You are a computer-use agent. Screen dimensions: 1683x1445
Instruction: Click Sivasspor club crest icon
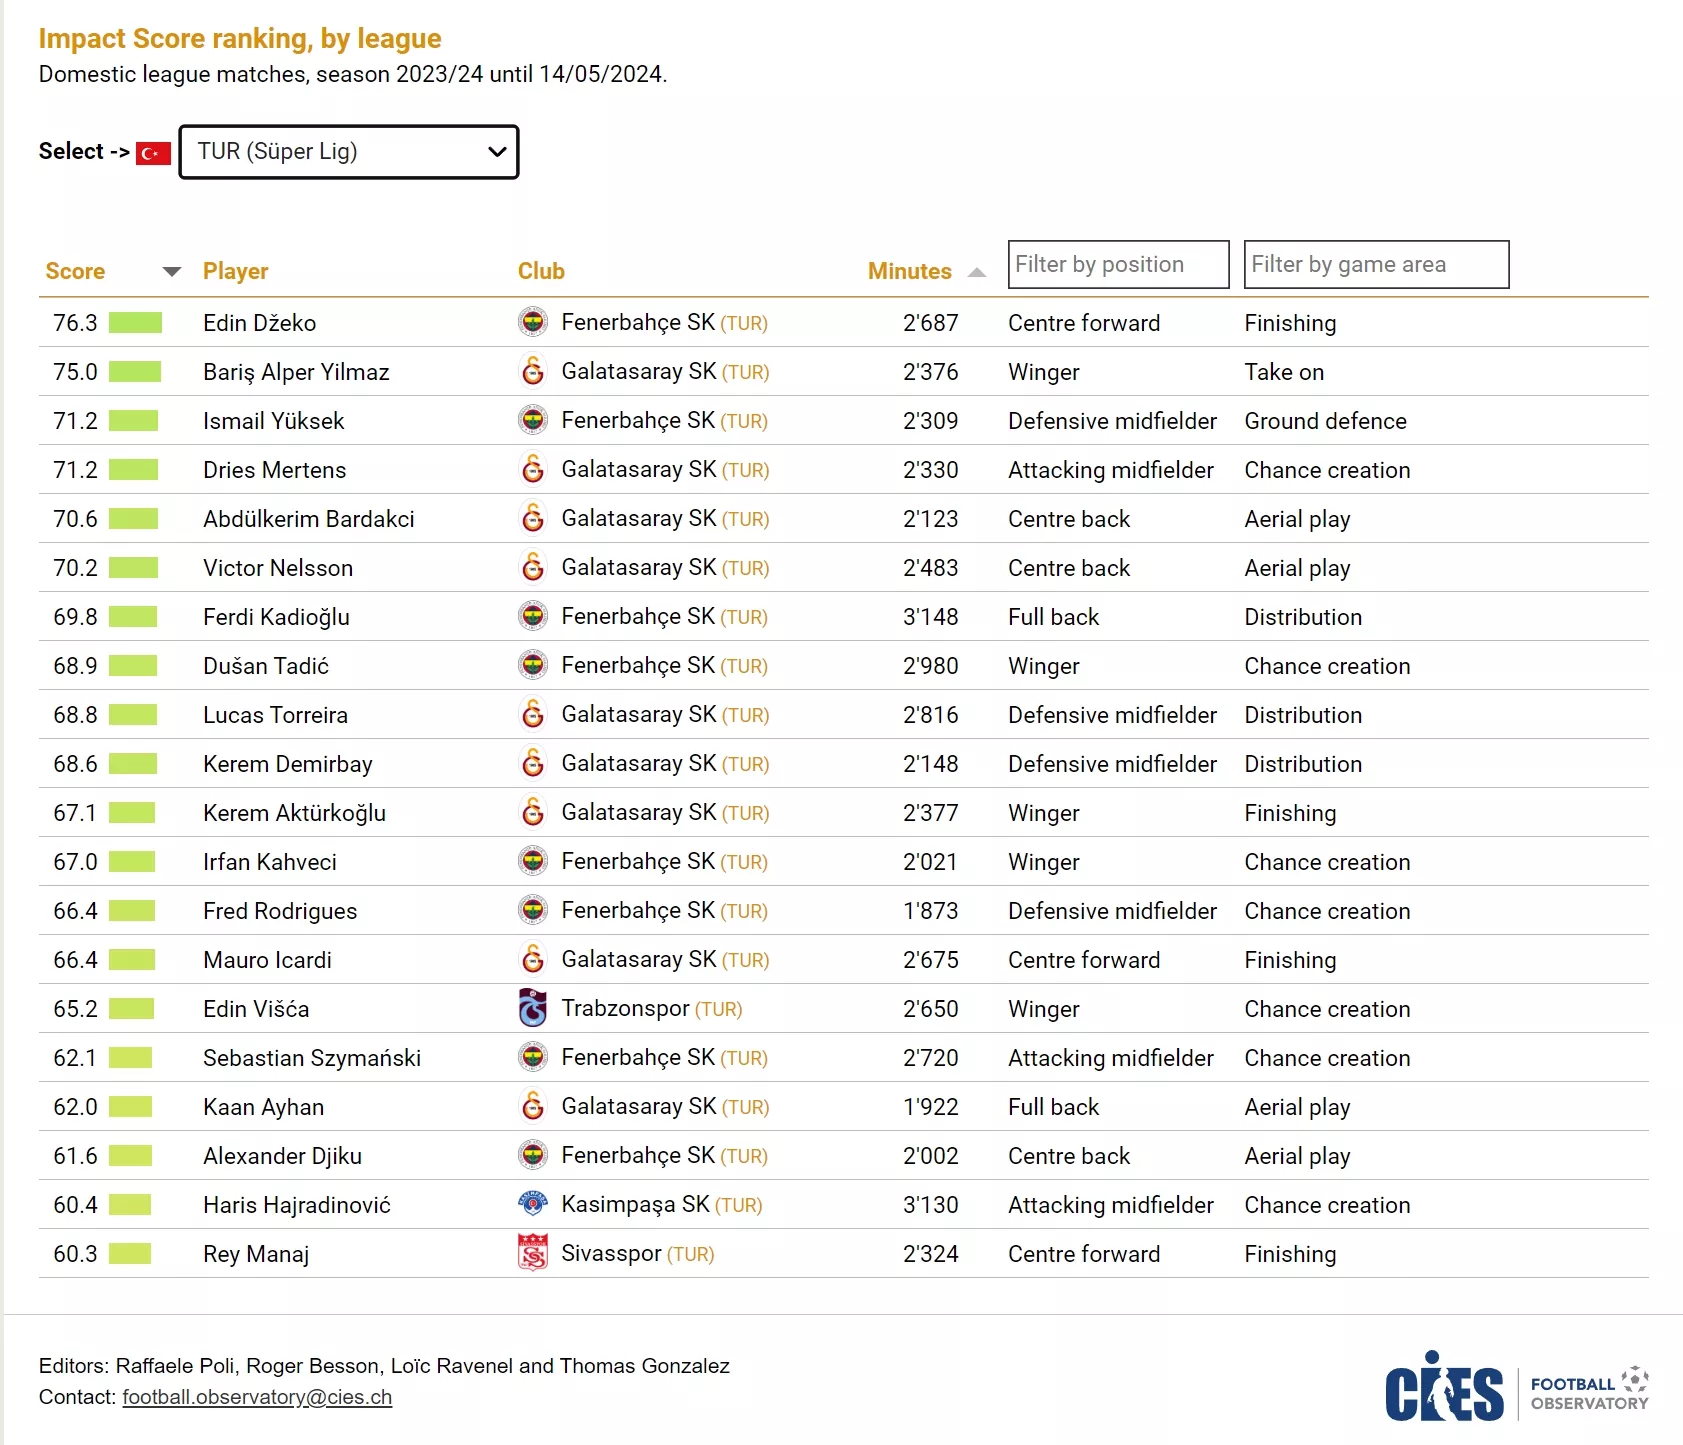pyautogui.click(x=533, y=1253)
